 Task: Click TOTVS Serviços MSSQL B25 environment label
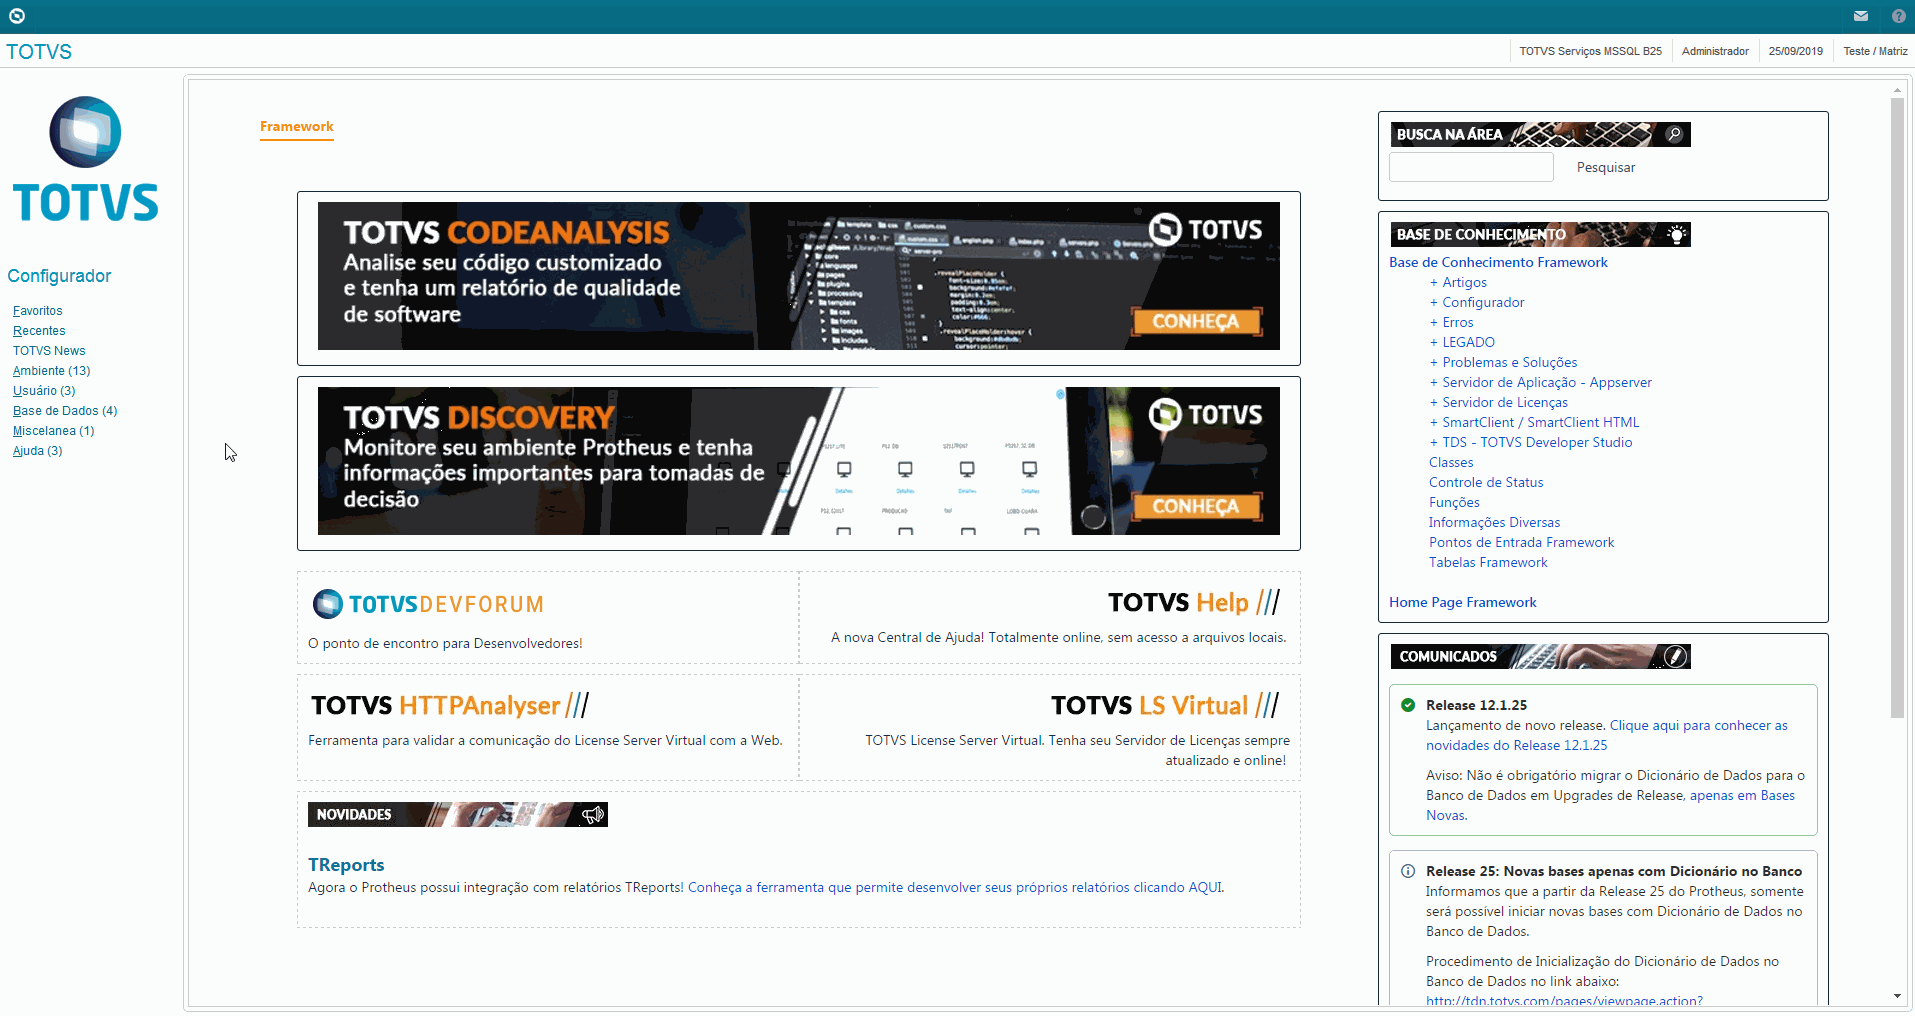coord(1590,51)
